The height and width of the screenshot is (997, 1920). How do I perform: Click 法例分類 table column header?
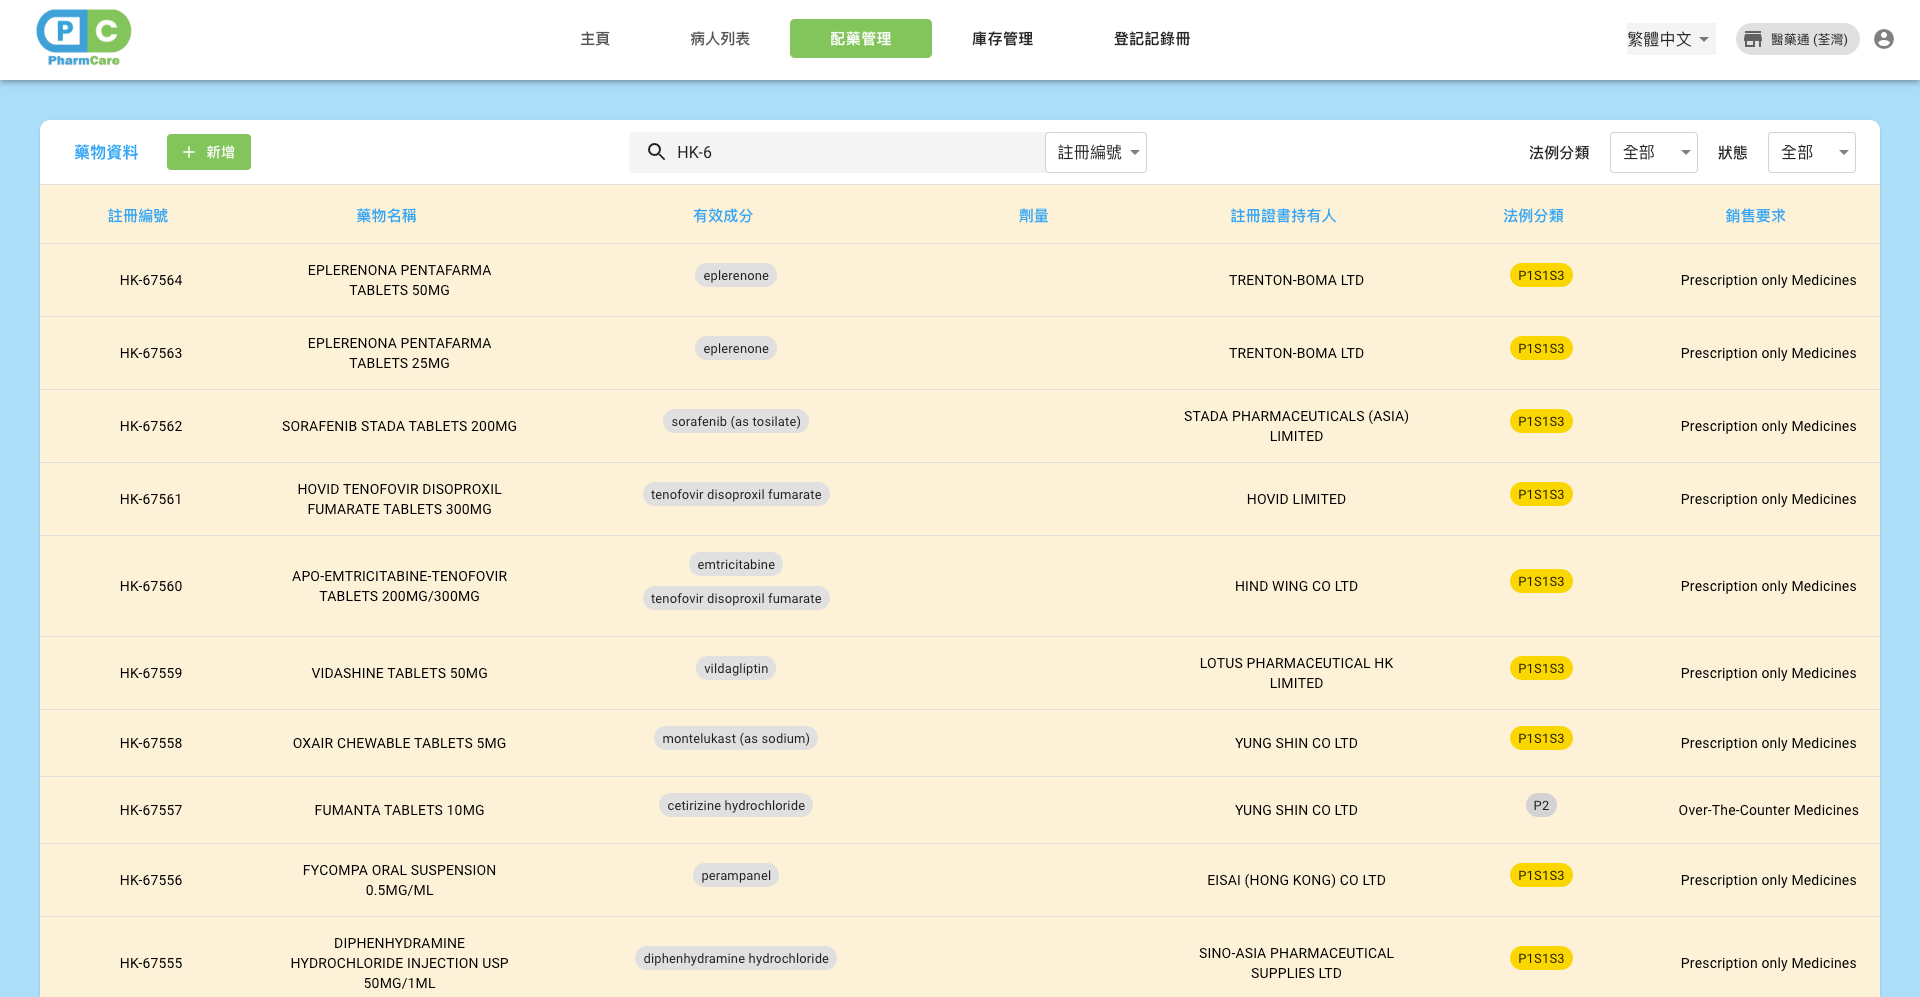(x=1534, y=216)
